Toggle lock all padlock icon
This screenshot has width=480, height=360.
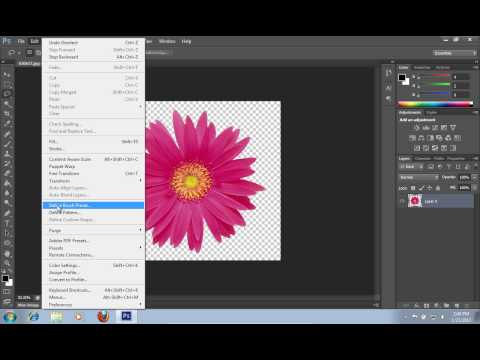point(438,188)
